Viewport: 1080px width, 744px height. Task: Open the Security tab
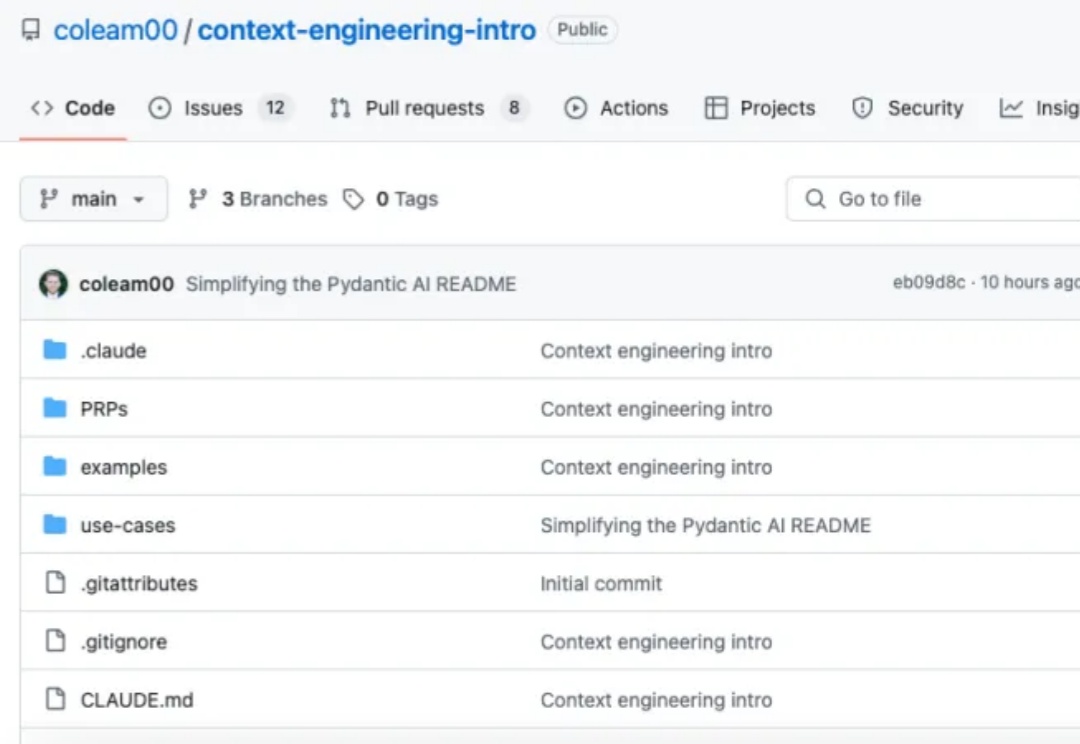point(907,108)
